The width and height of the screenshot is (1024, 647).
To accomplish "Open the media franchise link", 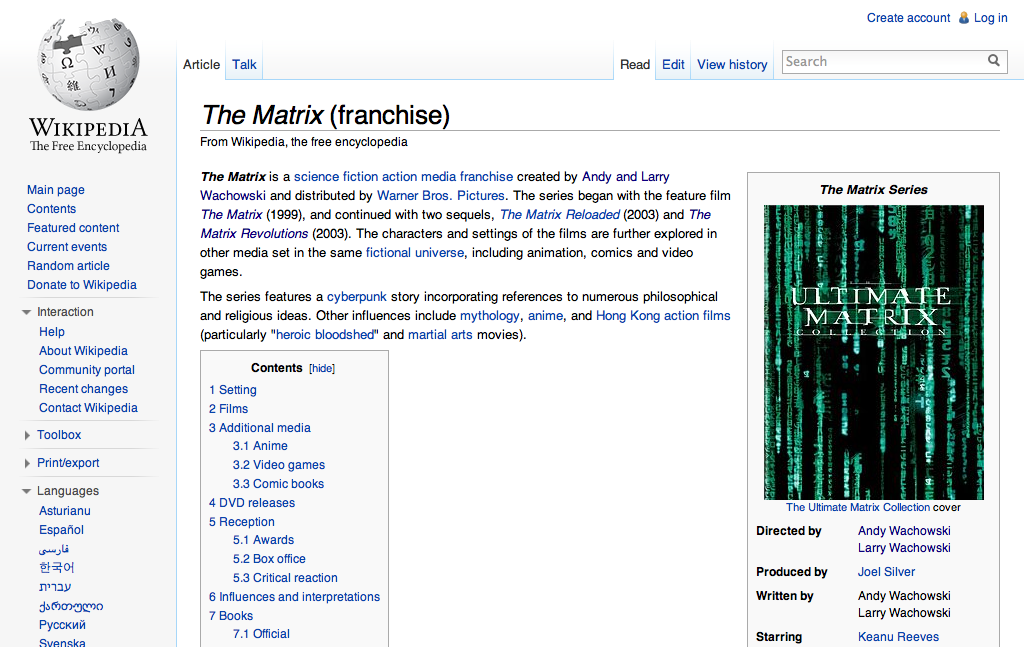I will [x=467, y=176].
